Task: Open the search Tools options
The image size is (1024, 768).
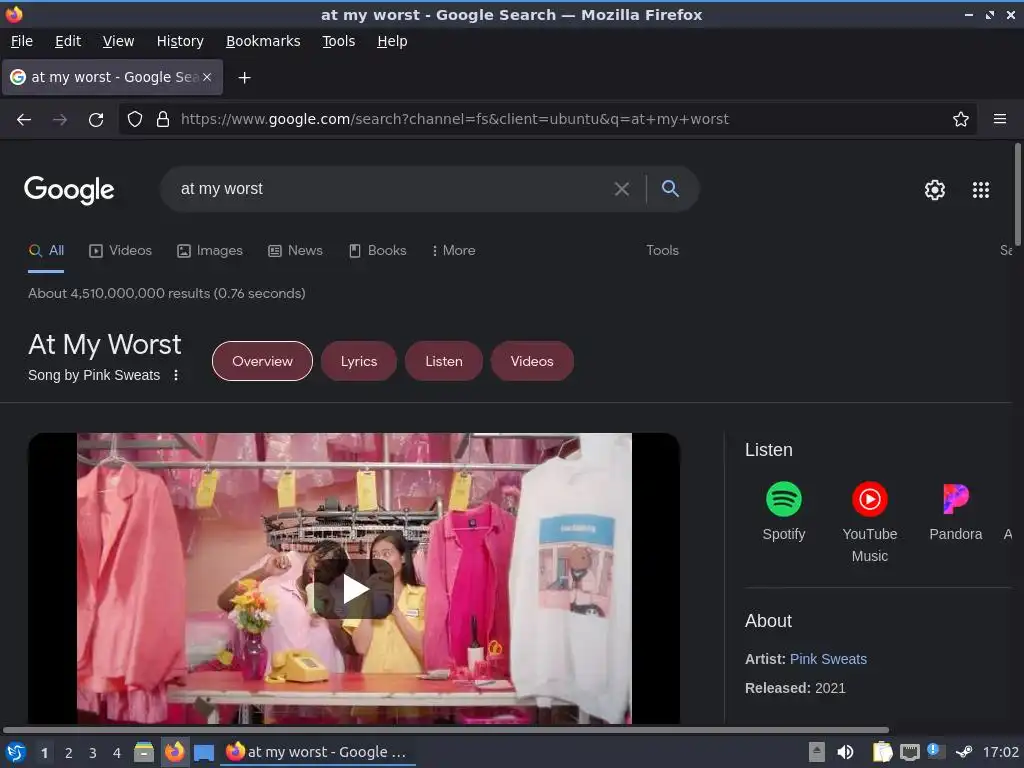Action: (x=662, y=251)
